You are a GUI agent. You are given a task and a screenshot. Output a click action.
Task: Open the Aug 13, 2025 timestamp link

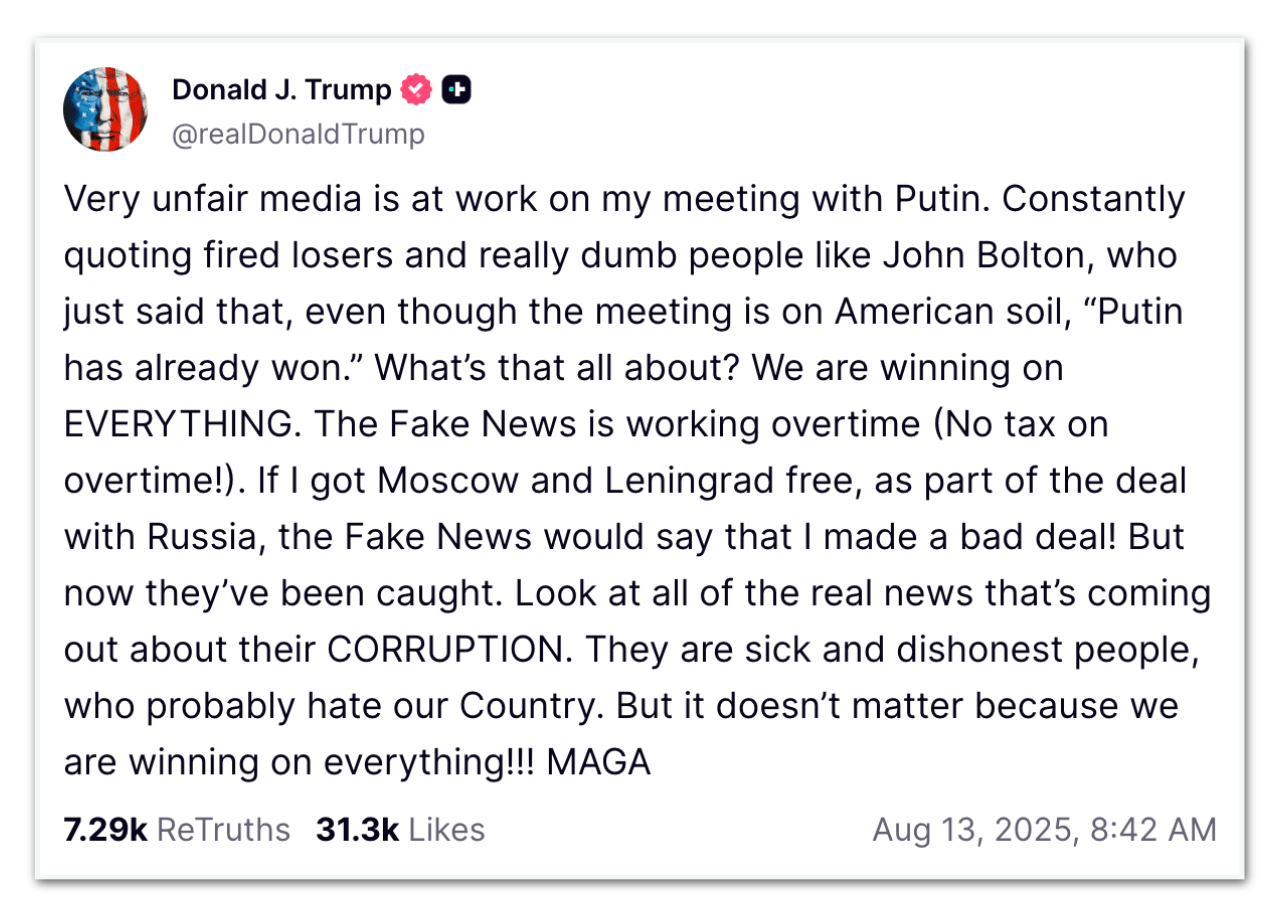[1044, 830]
